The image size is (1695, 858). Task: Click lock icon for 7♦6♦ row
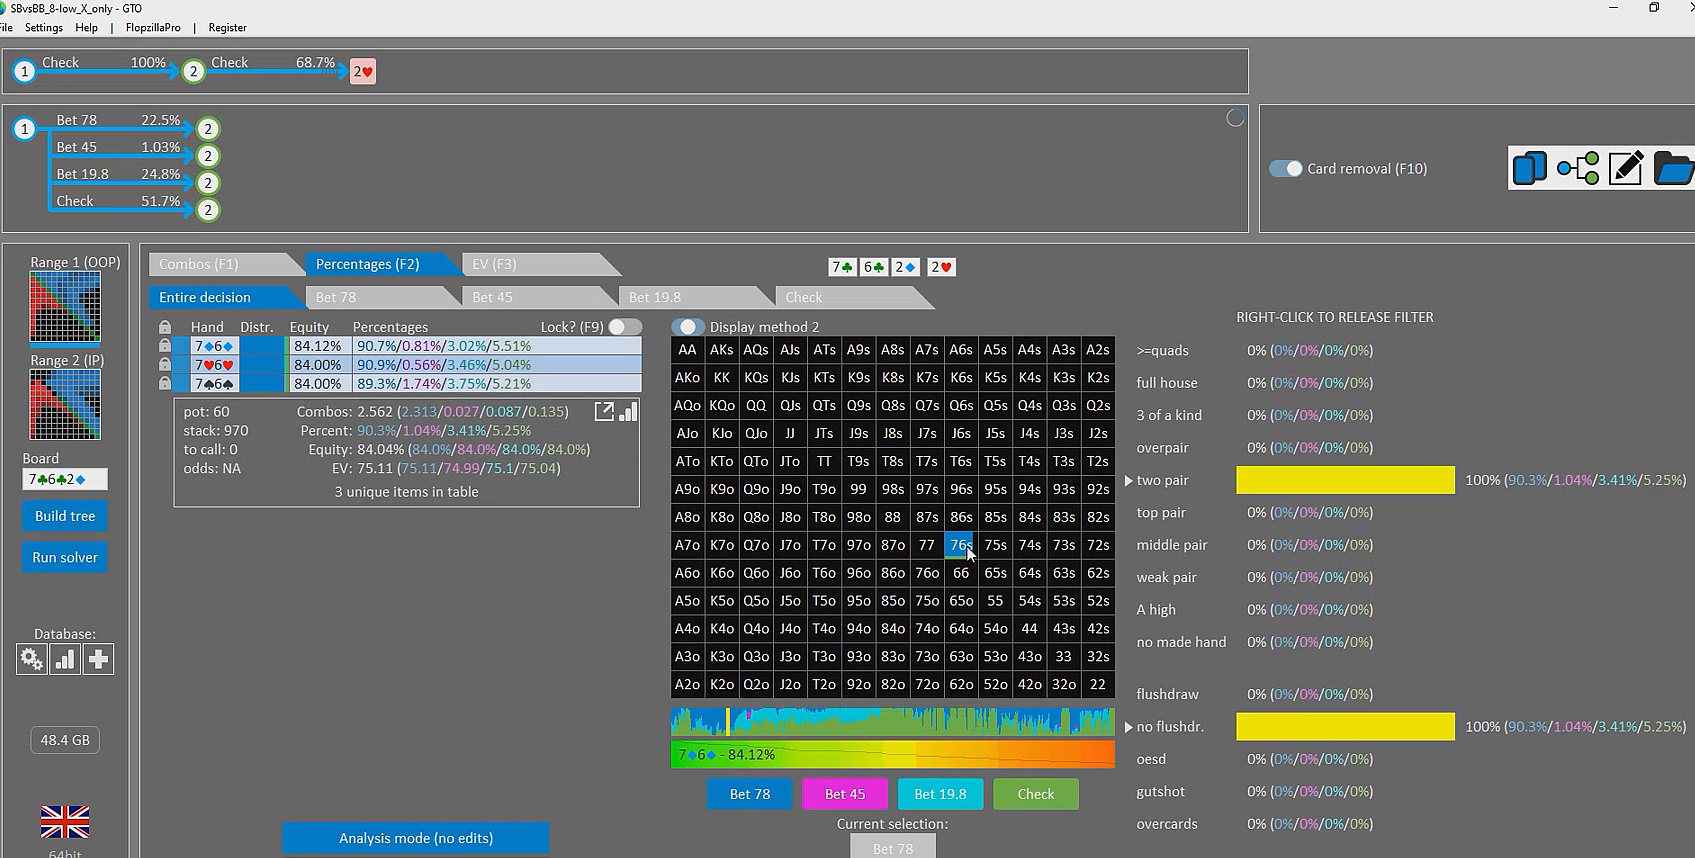(x=165, y=346)
